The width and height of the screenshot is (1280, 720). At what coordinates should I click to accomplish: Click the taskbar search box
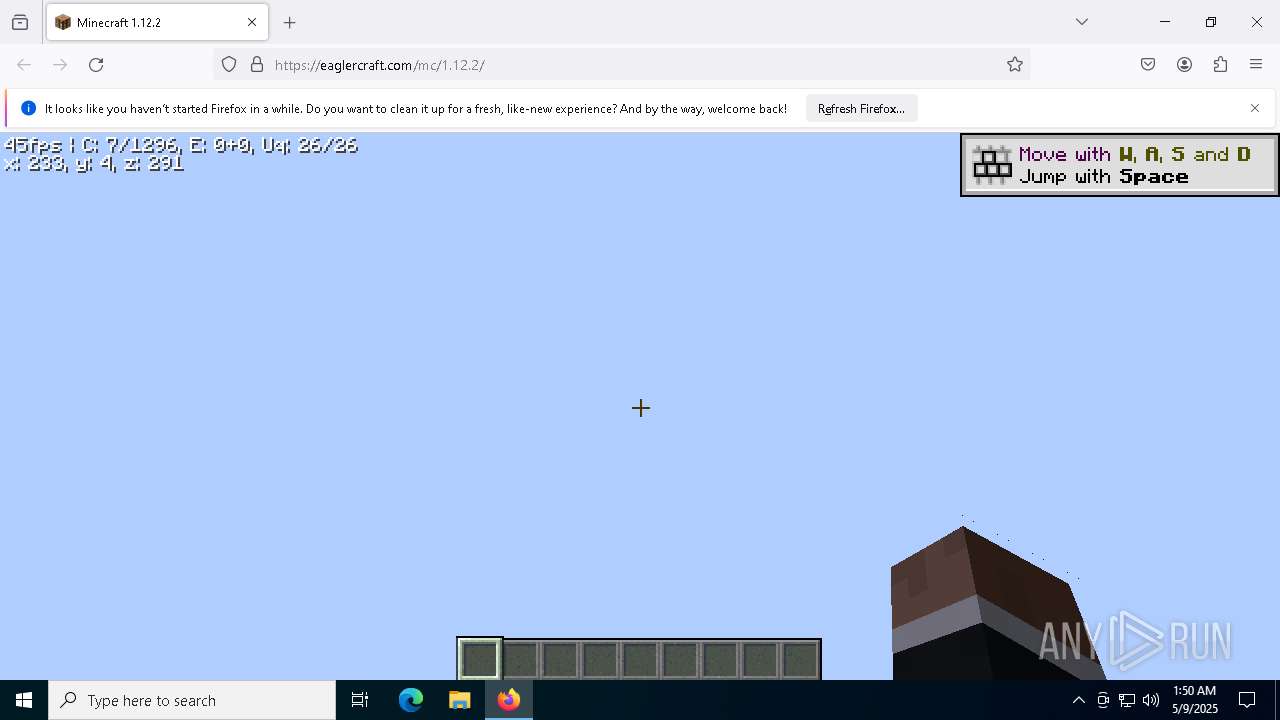[x=192, y=700]
